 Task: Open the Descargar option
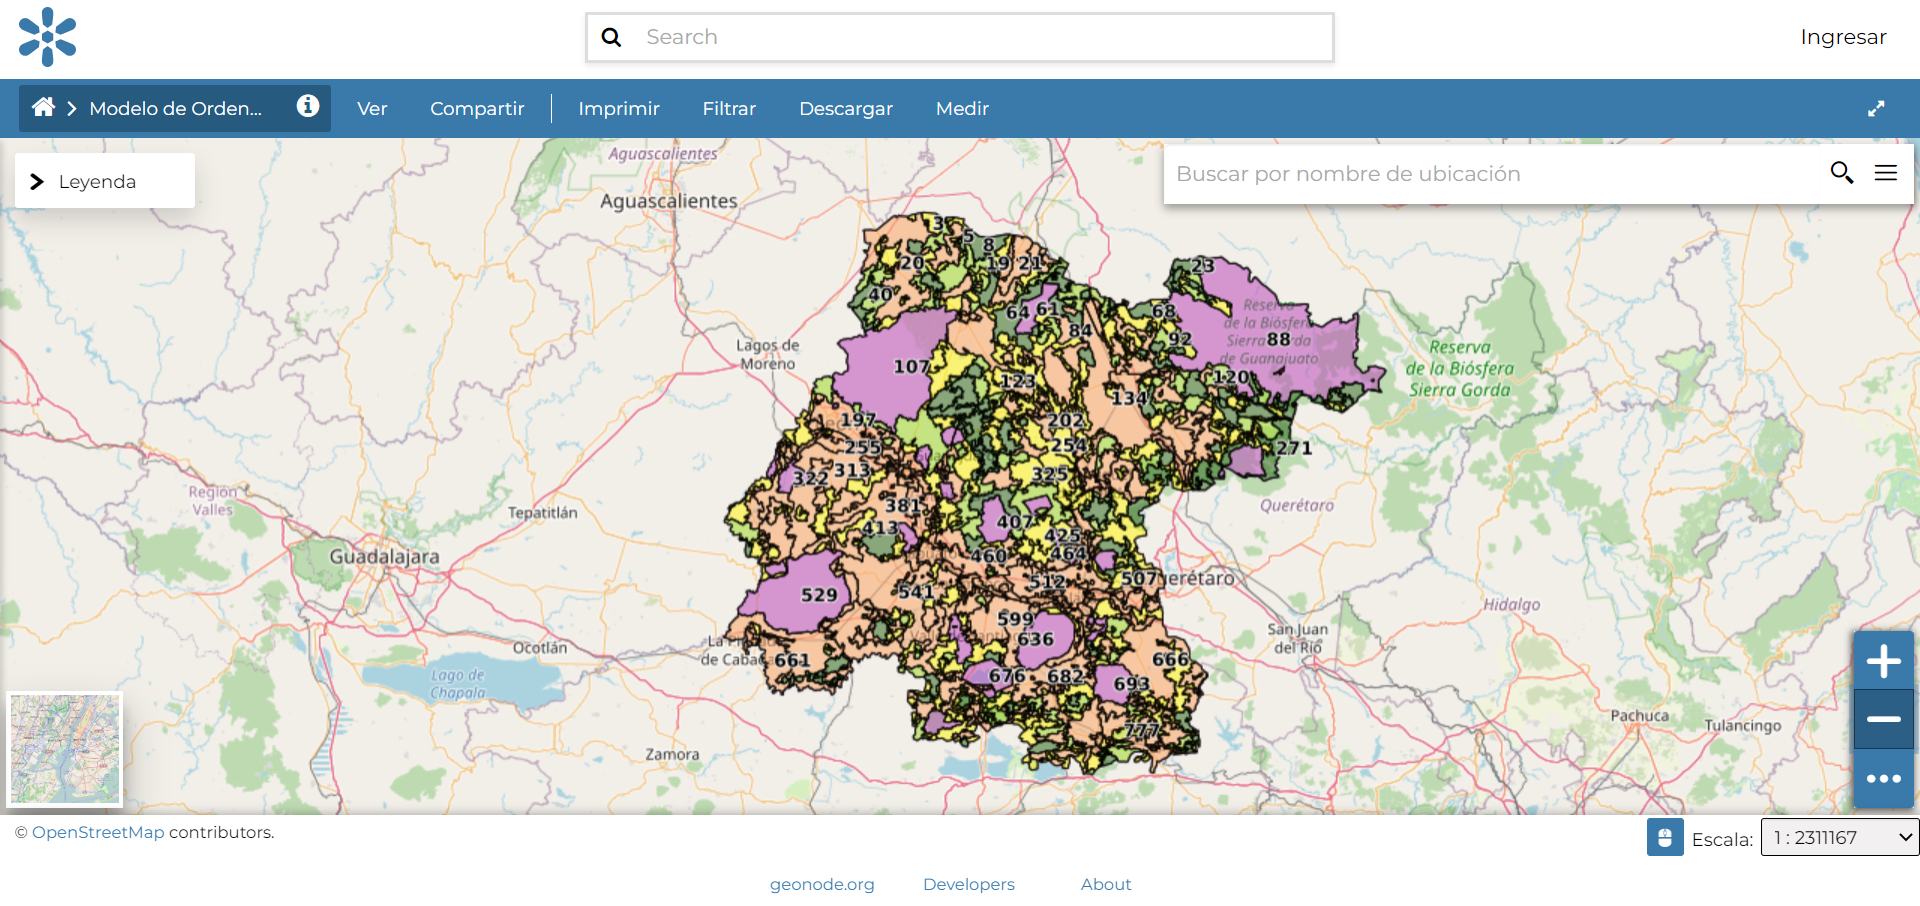point(845,108)
